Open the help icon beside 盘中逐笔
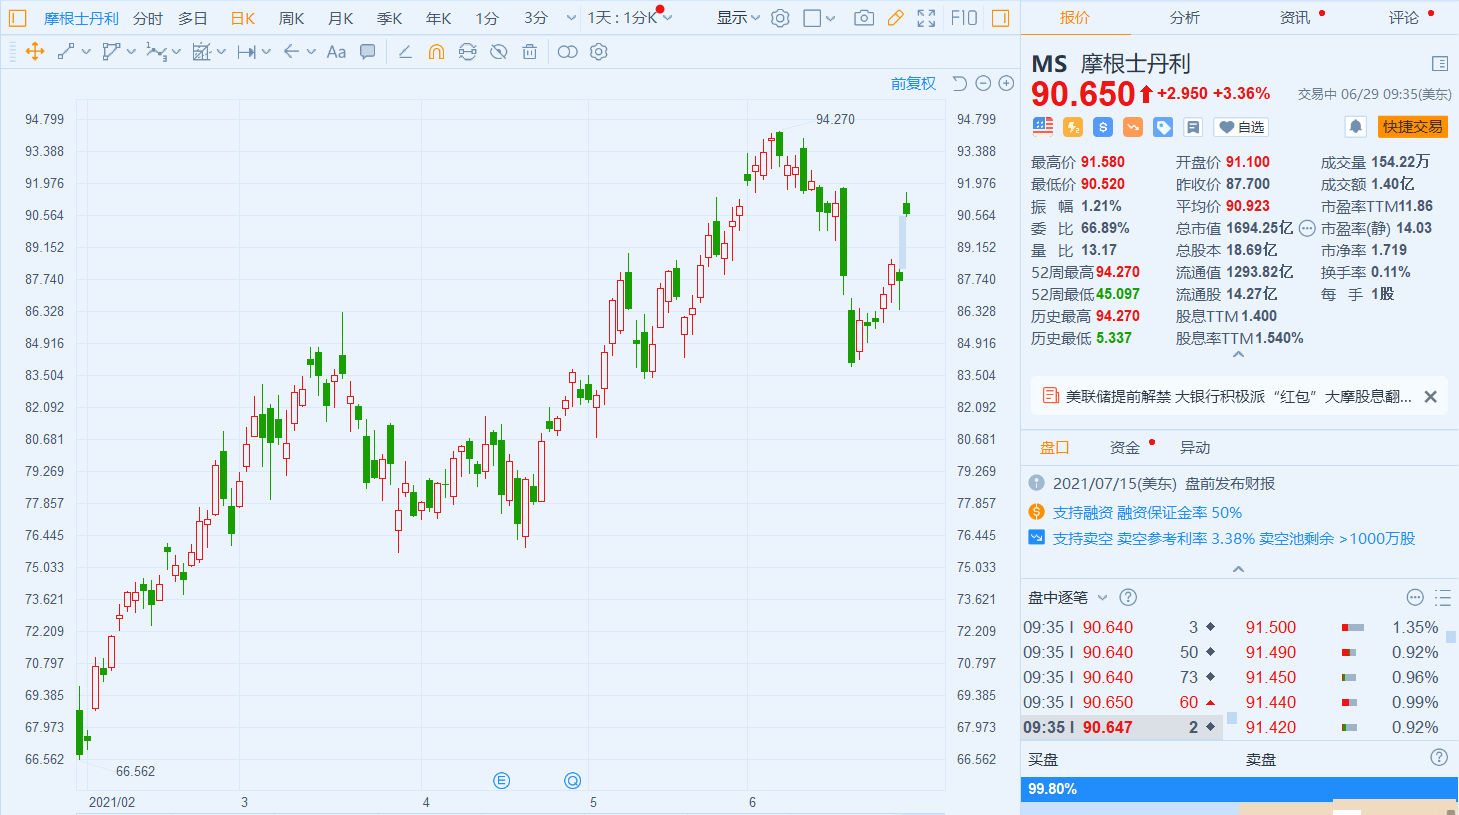 point(1128,598)
